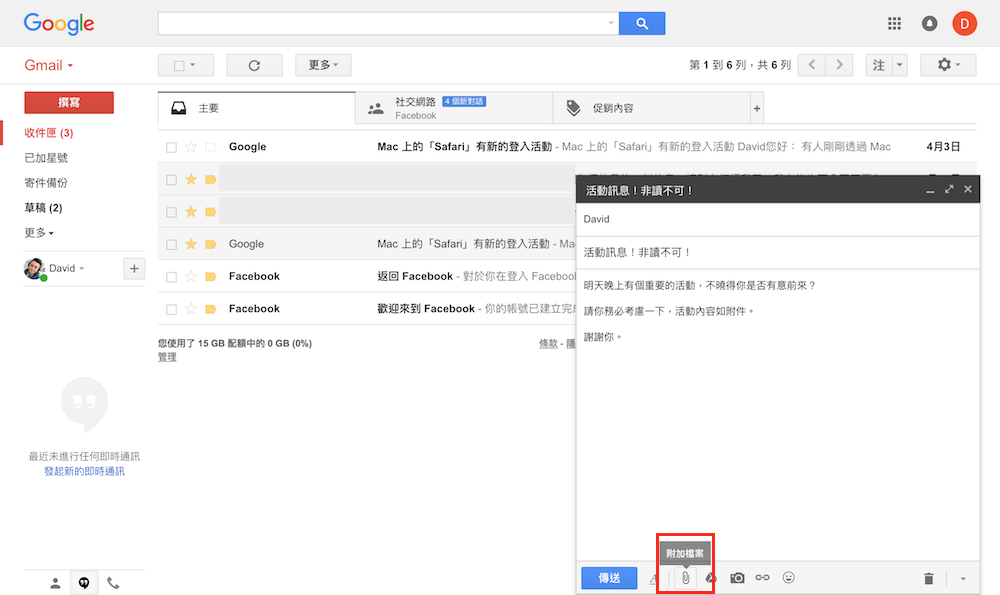
Task: Click in the Google search field
Action: pyautogui.click(x=385, y=23)
